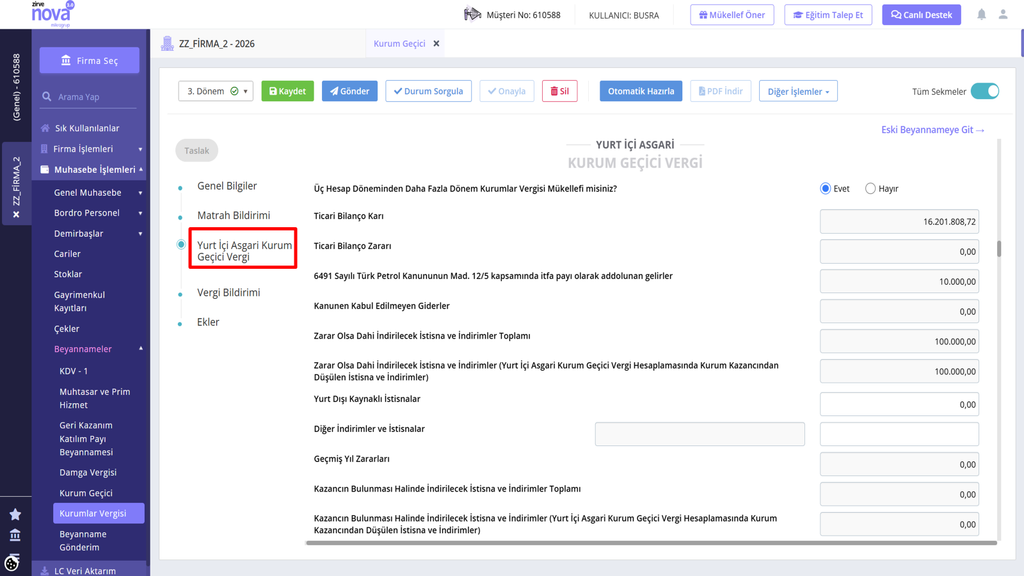
Task: Go to the Vergi Bildirimi section
Action: pyautogui.click(x=229, y=293)
